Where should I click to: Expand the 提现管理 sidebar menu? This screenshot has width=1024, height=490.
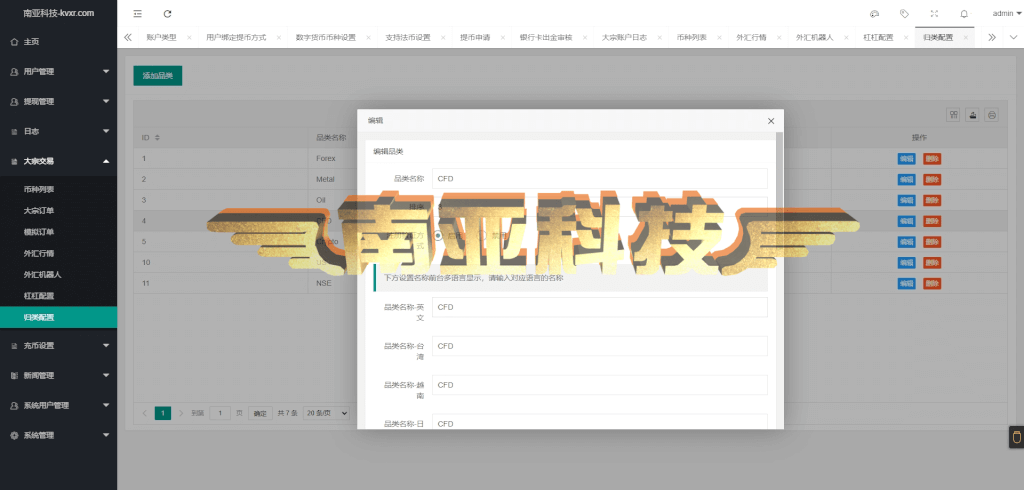[58, 102]
